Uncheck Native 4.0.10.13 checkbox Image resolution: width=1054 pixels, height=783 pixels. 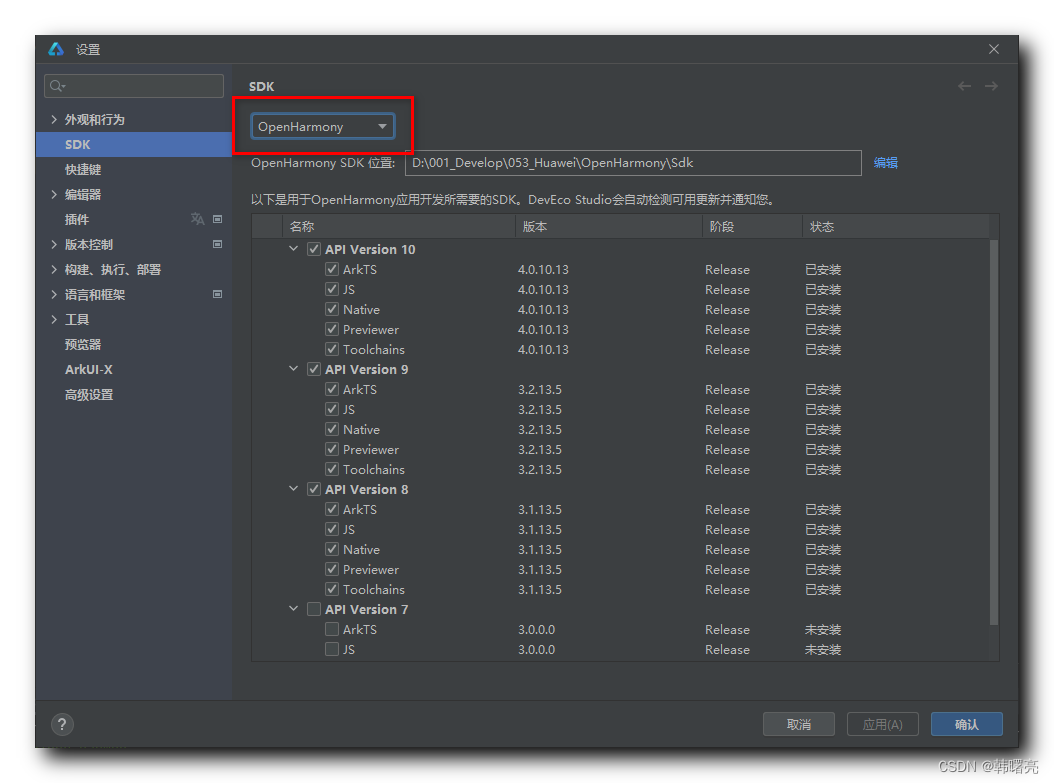coord(331,309)
